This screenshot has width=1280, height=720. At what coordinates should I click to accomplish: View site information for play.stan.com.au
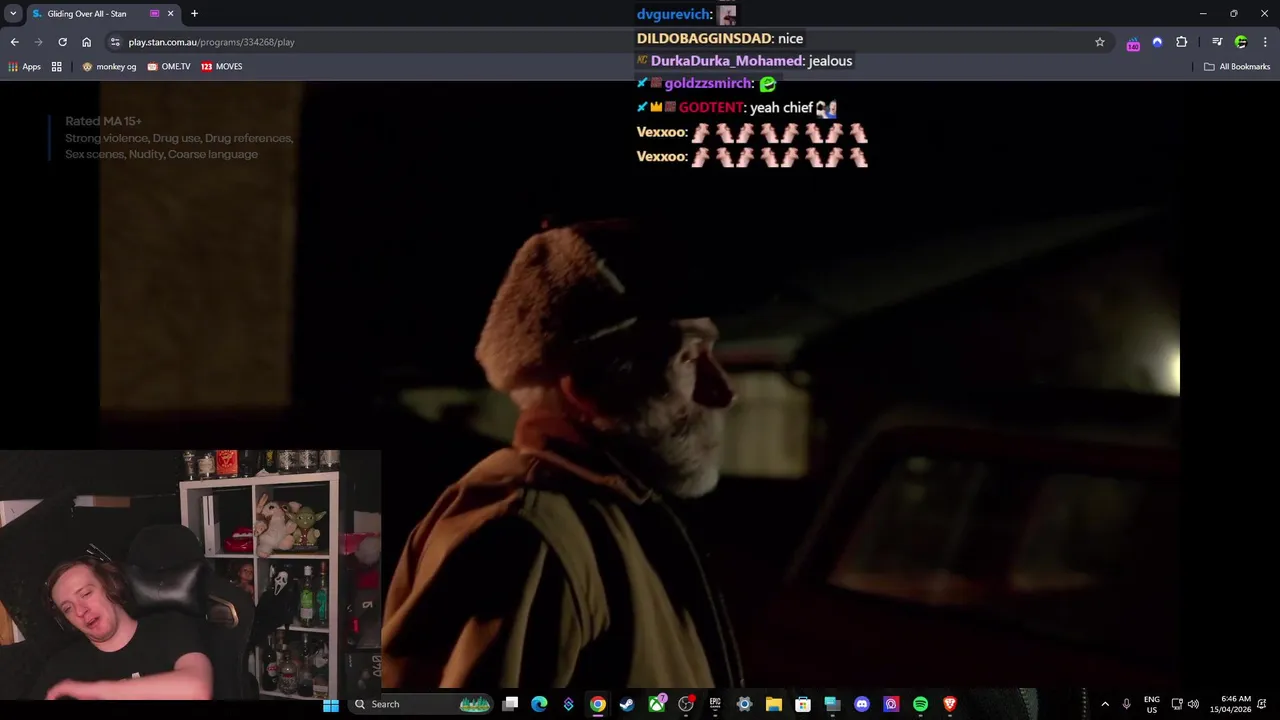click(x=115, y=42)
